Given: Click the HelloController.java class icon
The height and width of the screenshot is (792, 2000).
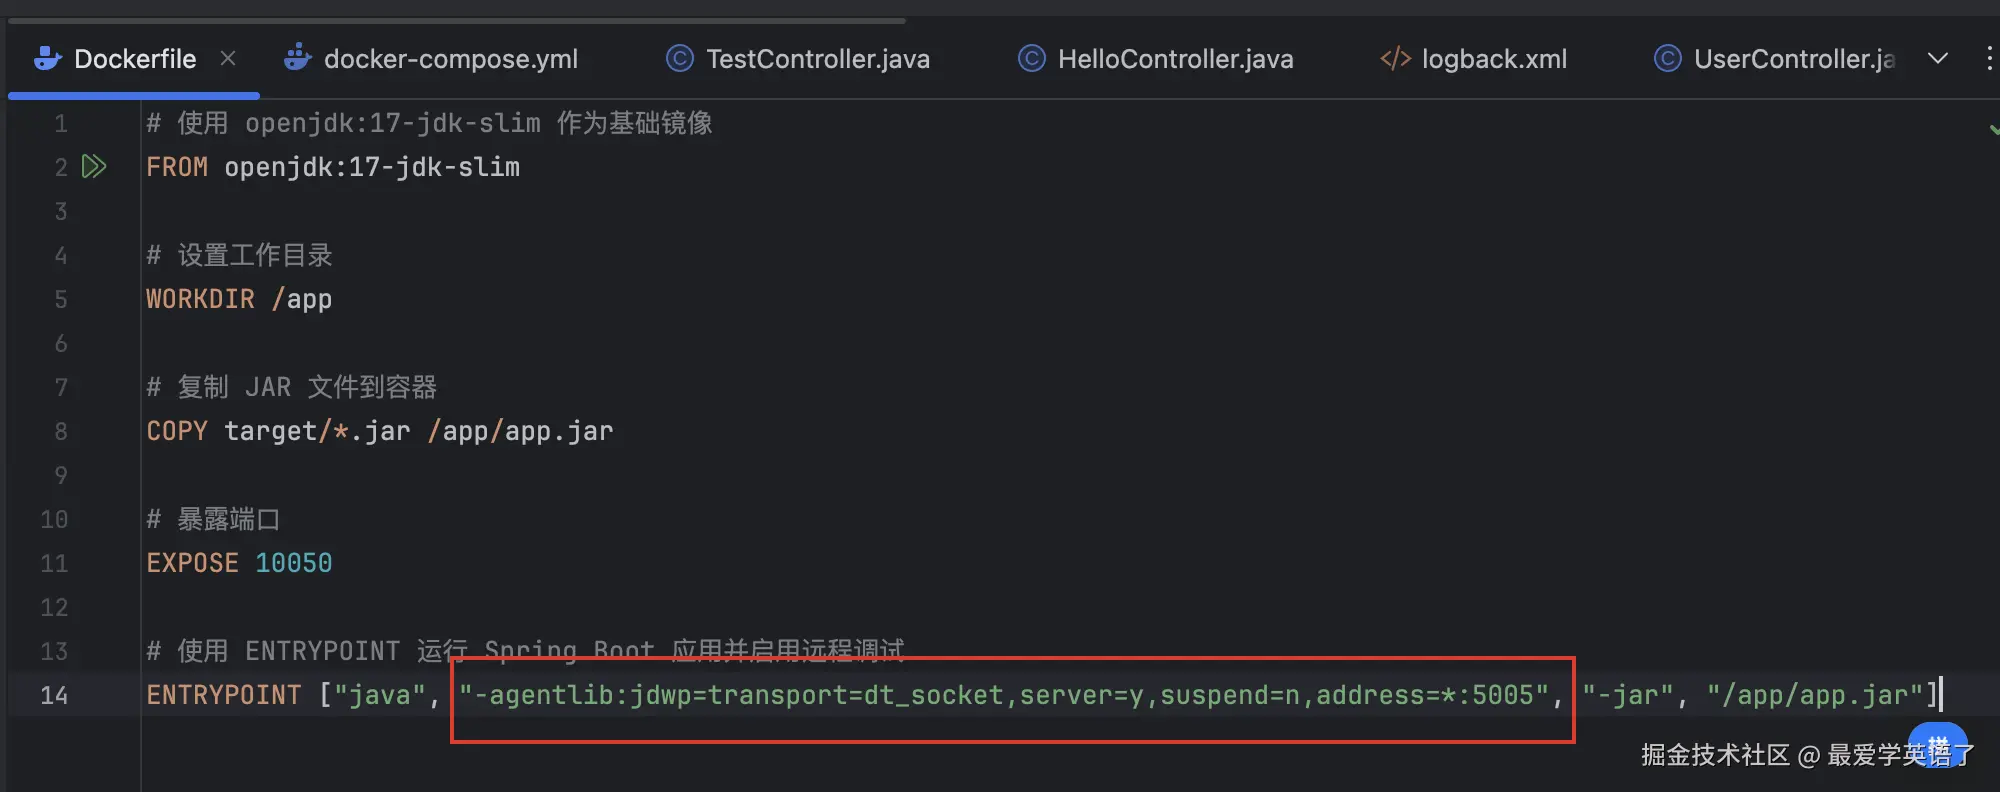Looking at the screenshot, I should click(x=1032, y=58).
